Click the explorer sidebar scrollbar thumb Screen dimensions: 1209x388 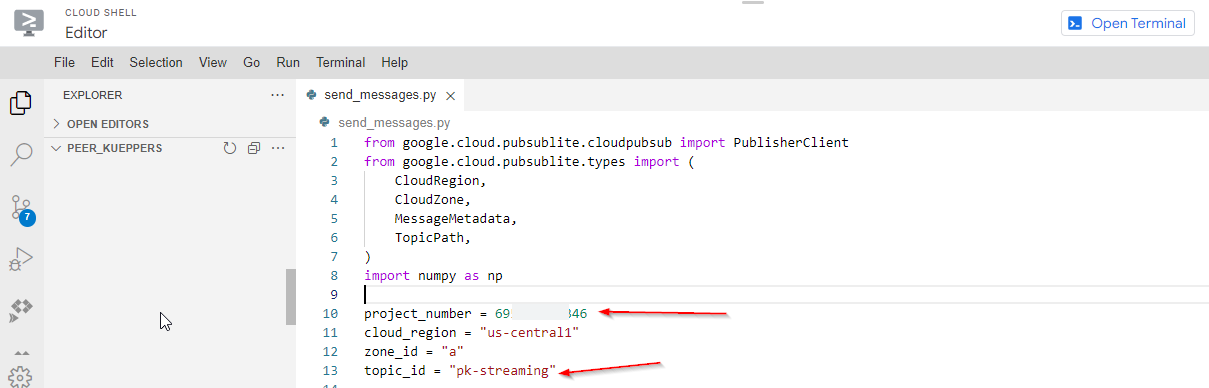coord(291,297)
